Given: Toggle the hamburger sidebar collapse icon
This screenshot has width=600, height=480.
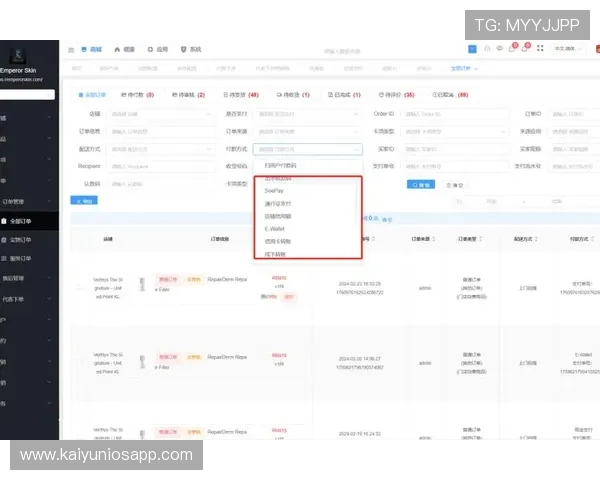Looking at the screenshot, I should (71, 50).
